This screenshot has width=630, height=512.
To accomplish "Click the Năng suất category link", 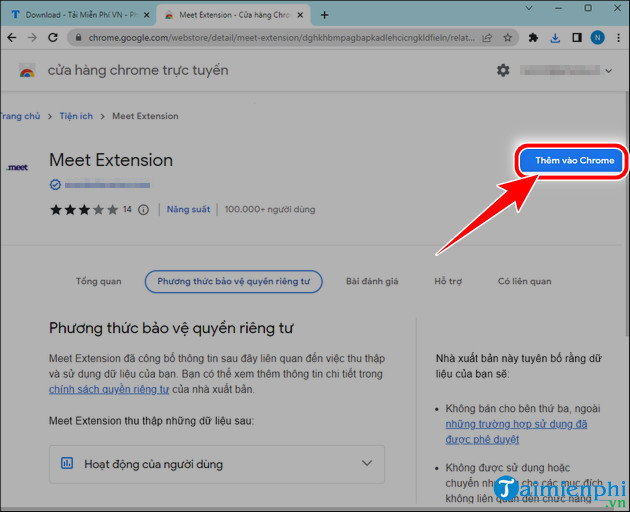I will click(188, 209).
